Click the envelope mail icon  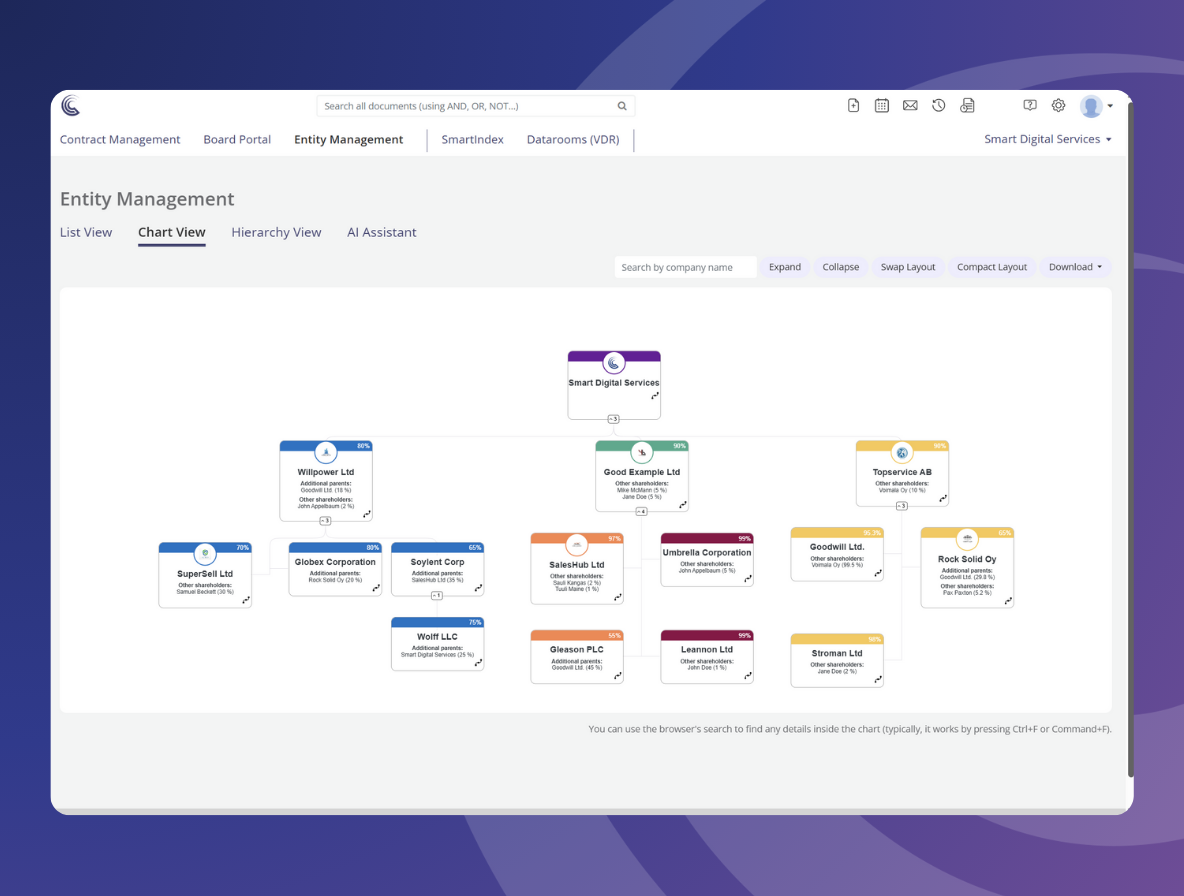(x=910, y=105)
